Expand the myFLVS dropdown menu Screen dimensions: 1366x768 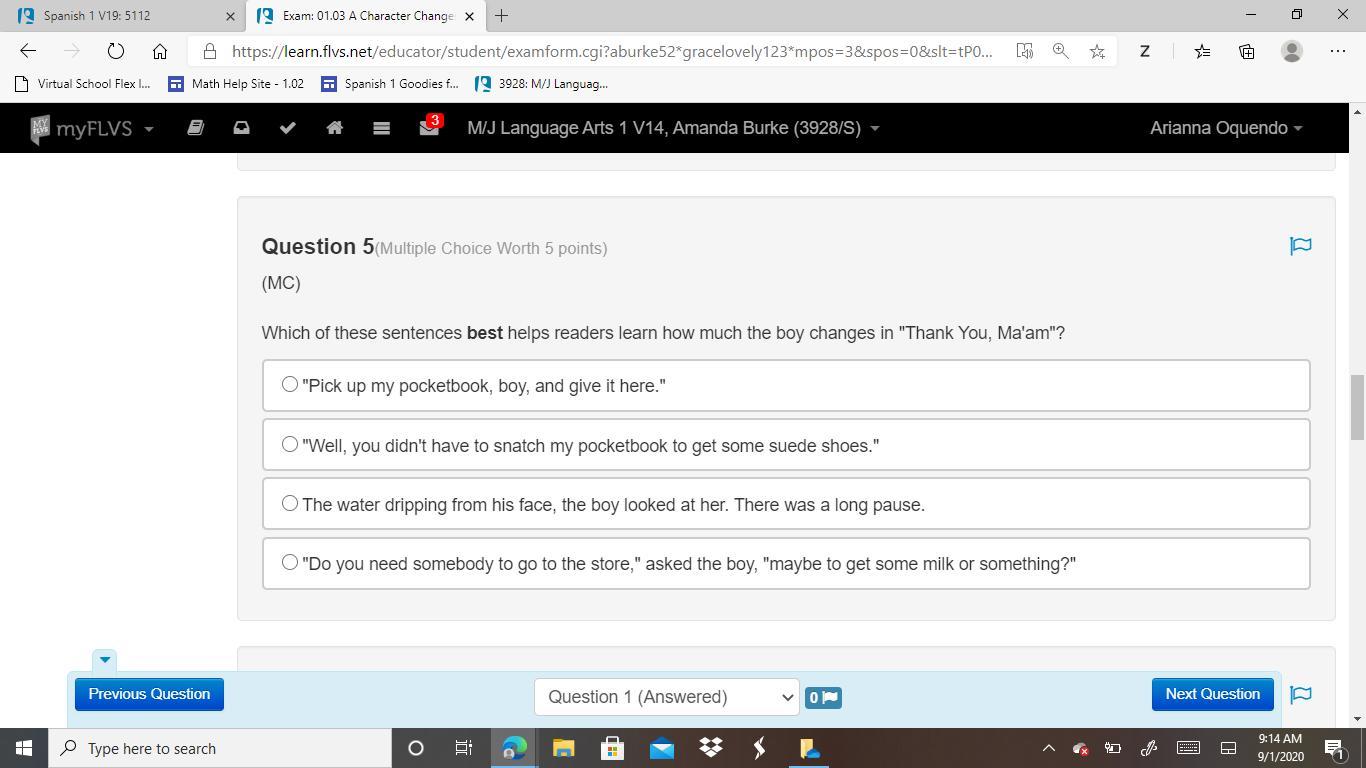pyautogui.click(x=92, y=128)
